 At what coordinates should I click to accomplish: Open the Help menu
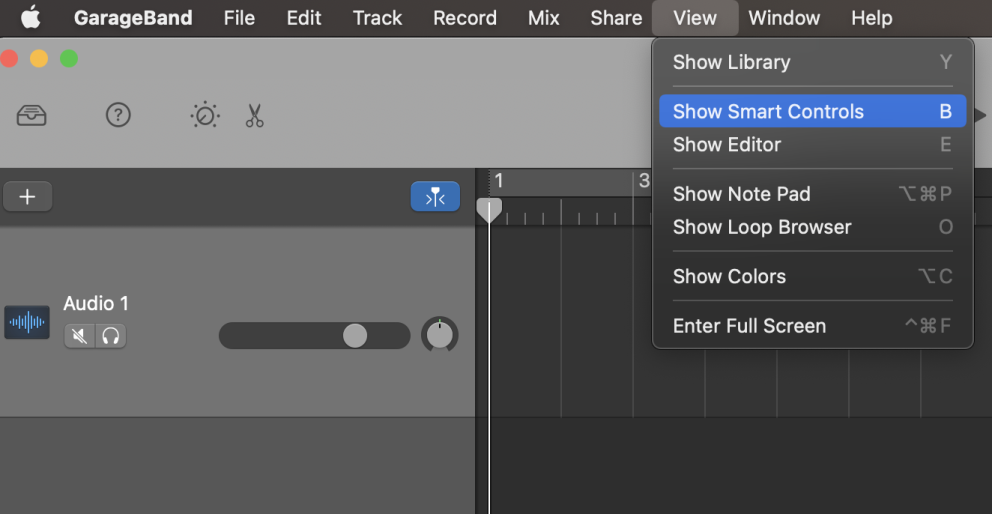click(x=872, y=18)
